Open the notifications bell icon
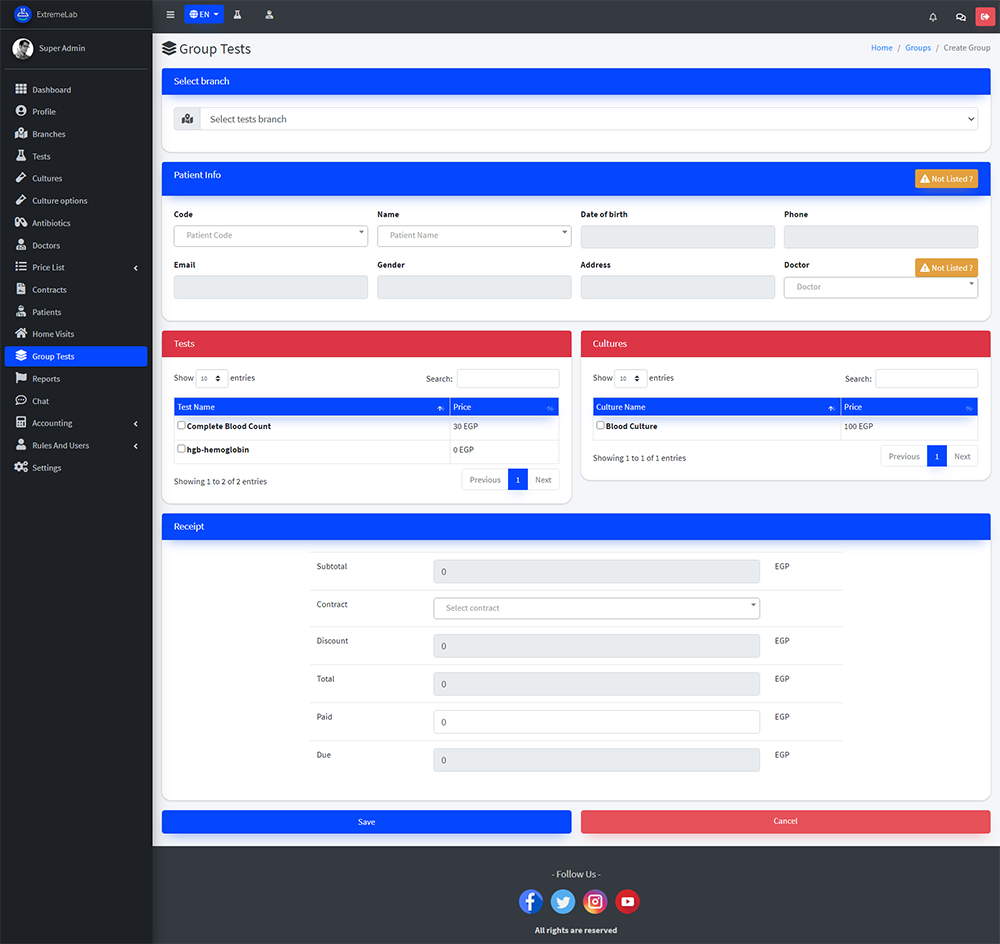This screenshot has height=944, width=1000. click(x=933, y=16)
